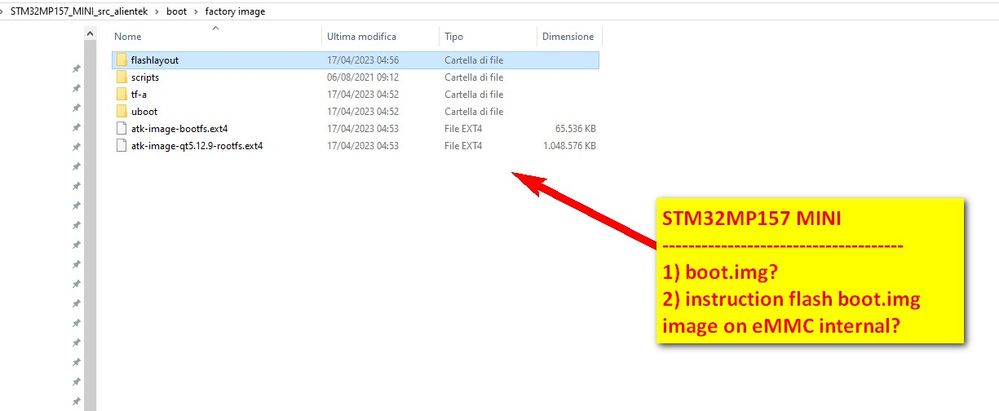Click the navigation pane scroll up arrow
The height and width of the screenshot is (411, 999).
click(90, 34)
